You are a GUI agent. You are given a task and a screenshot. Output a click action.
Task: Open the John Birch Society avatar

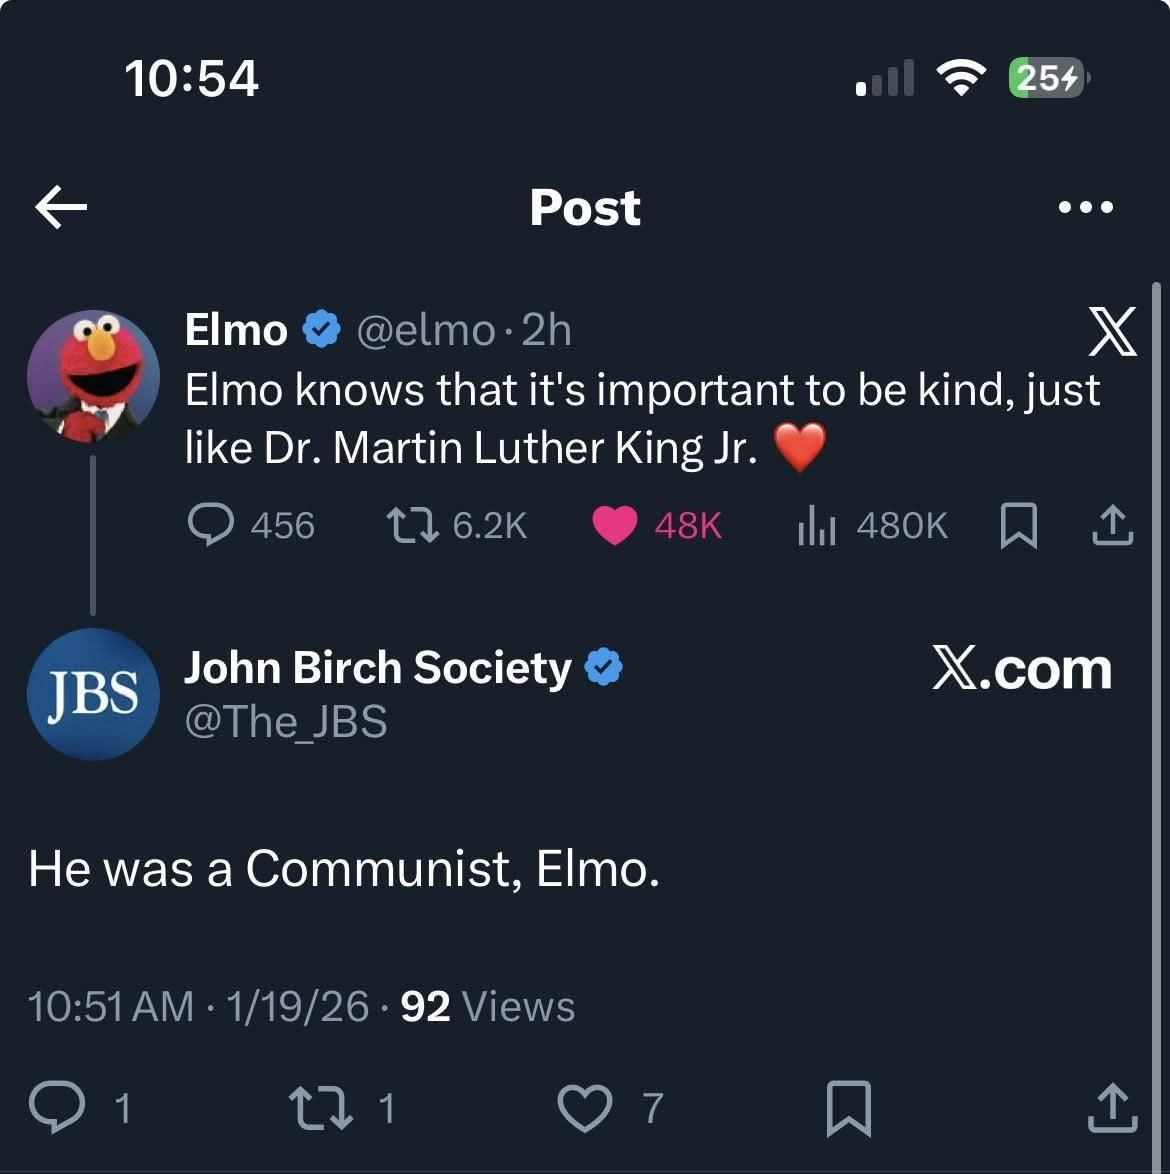(94, 694)
